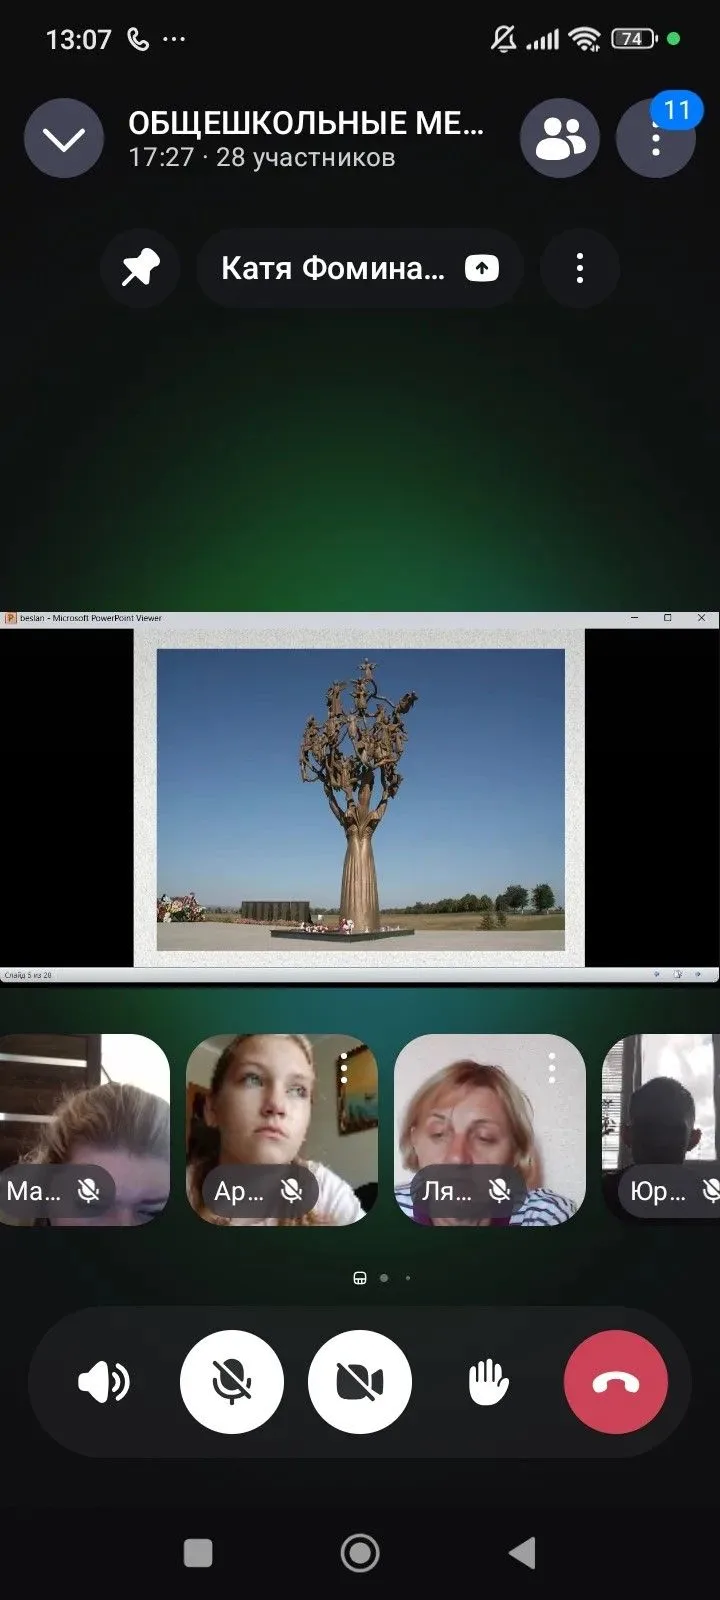Open the participants list icon
Image resolution: width=720 pixels, height=1600 pixels.
pos(560,139)
